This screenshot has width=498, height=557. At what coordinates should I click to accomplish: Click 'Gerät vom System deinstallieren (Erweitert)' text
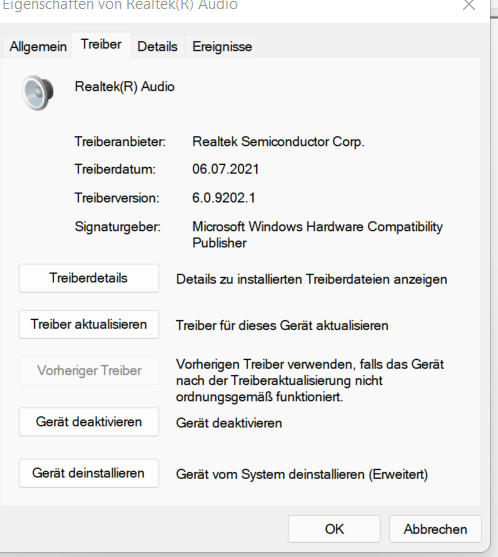[302, 475]
